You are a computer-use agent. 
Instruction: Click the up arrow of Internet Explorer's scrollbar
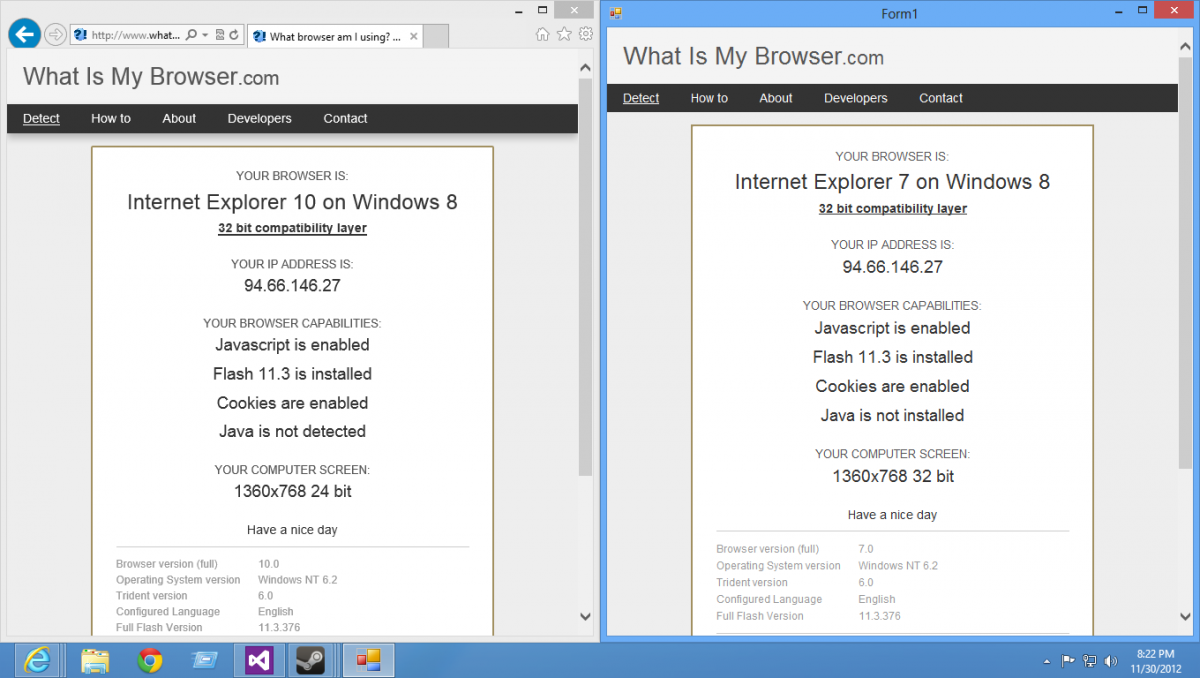[585, 68]
